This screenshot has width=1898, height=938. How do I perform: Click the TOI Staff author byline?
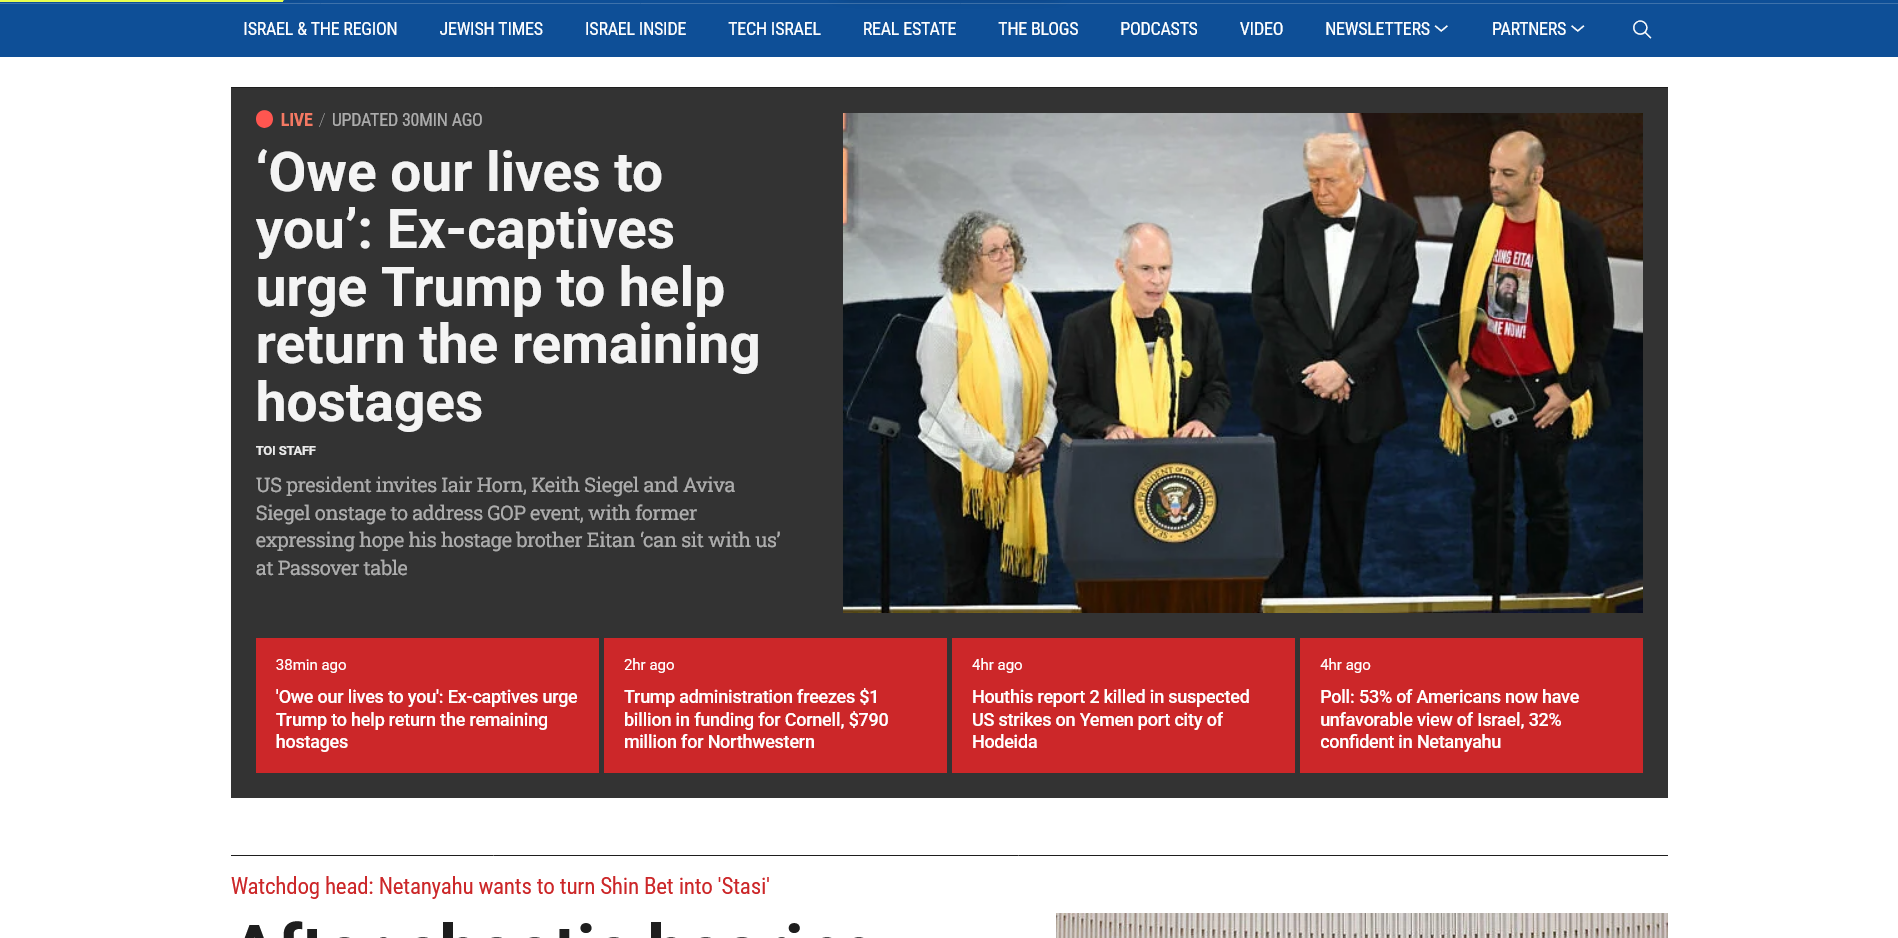286,451
